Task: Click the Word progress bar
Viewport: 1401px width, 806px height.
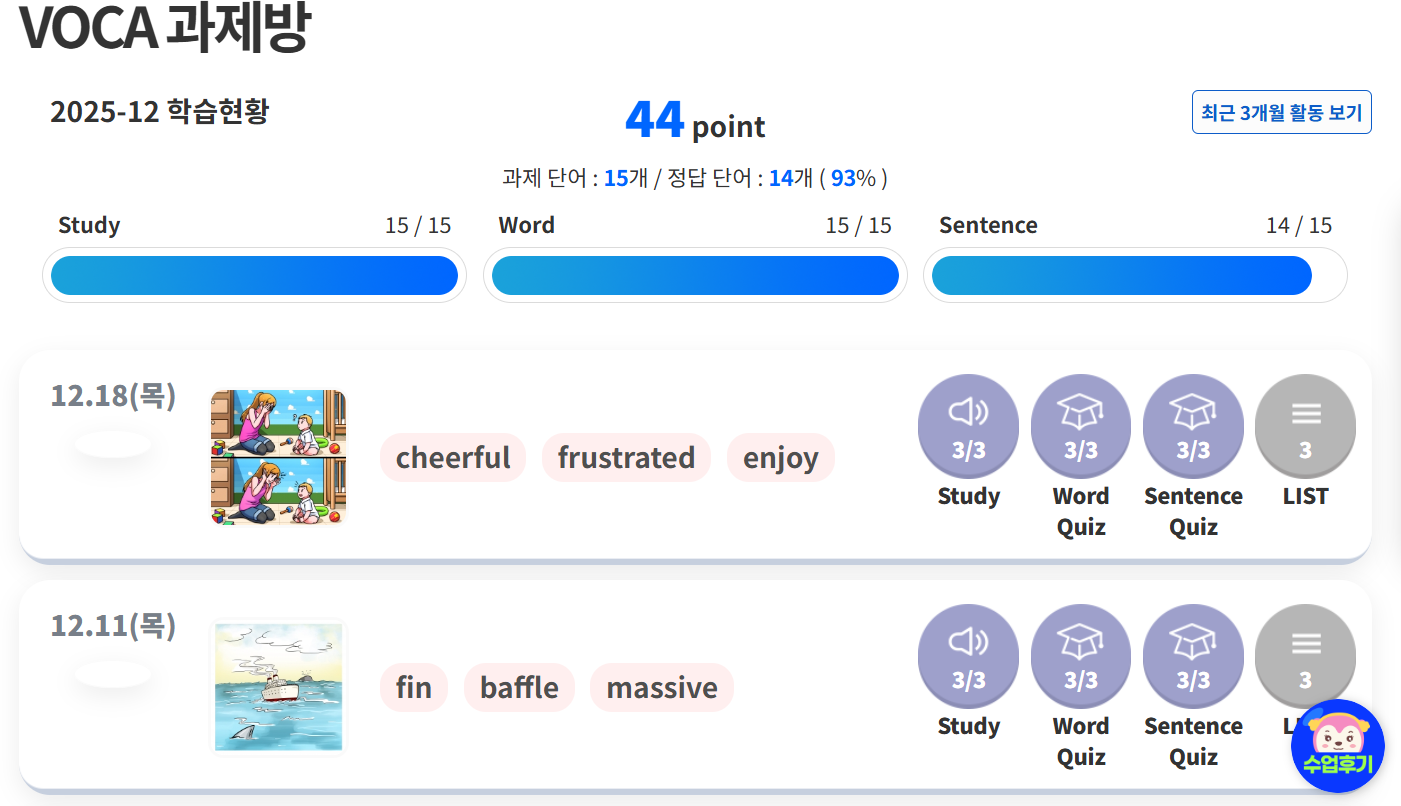Action: (695, 275)
